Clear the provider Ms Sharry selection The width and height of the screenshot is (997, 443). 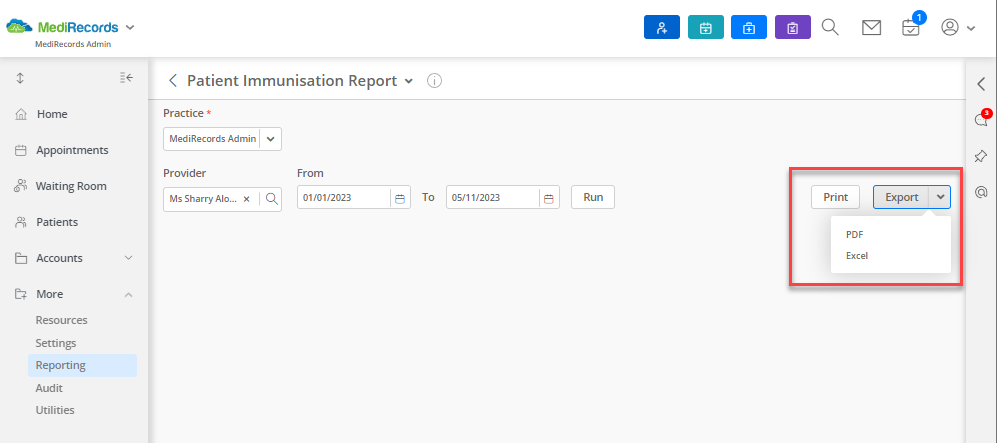pos(247,199)
